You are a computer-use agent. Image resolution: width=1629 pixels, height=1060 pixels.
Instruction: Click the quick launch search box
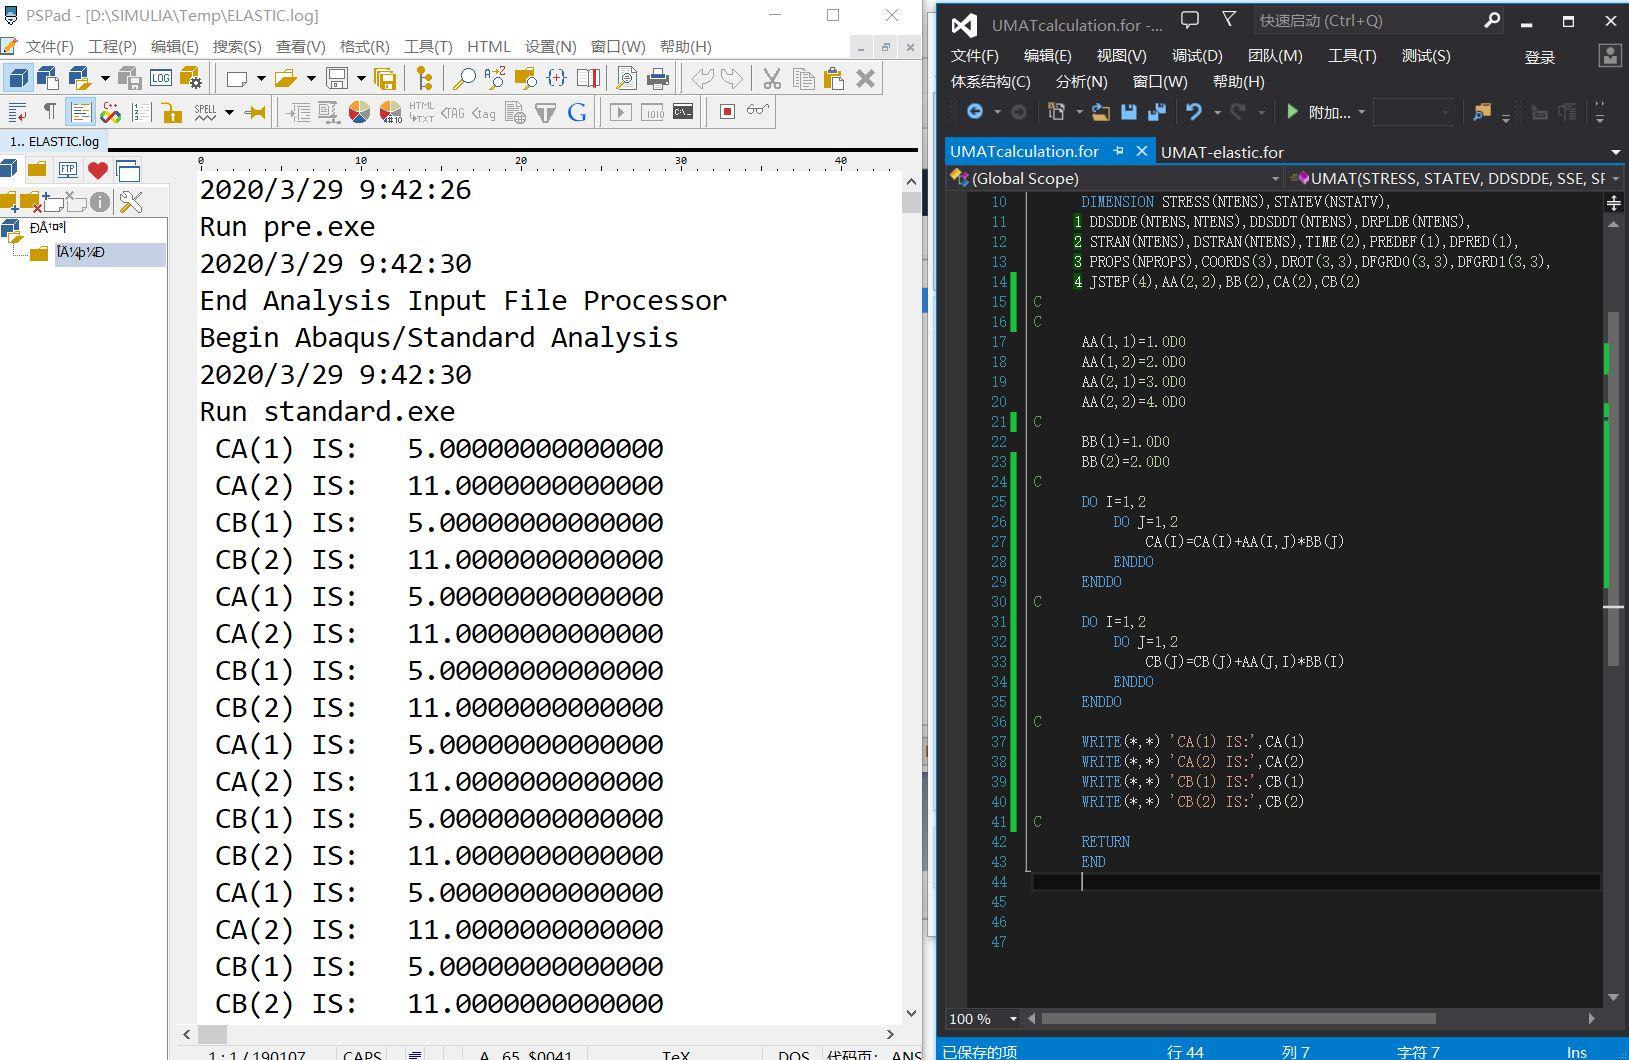1370,20
